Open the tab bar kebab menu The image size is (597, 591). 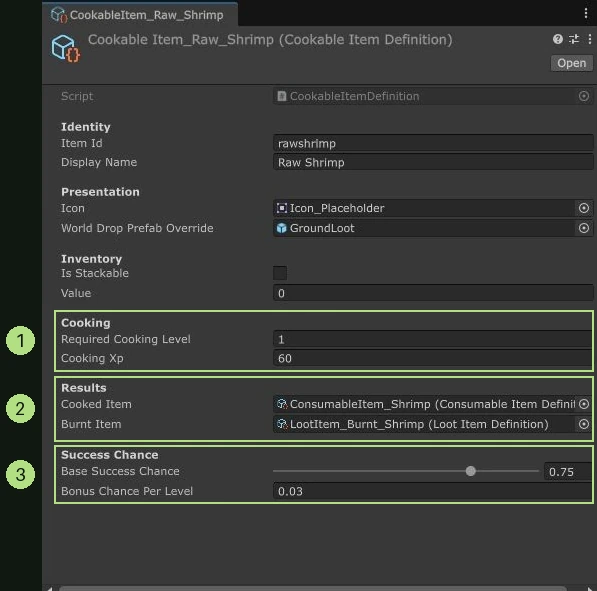(x=586, y=13)
